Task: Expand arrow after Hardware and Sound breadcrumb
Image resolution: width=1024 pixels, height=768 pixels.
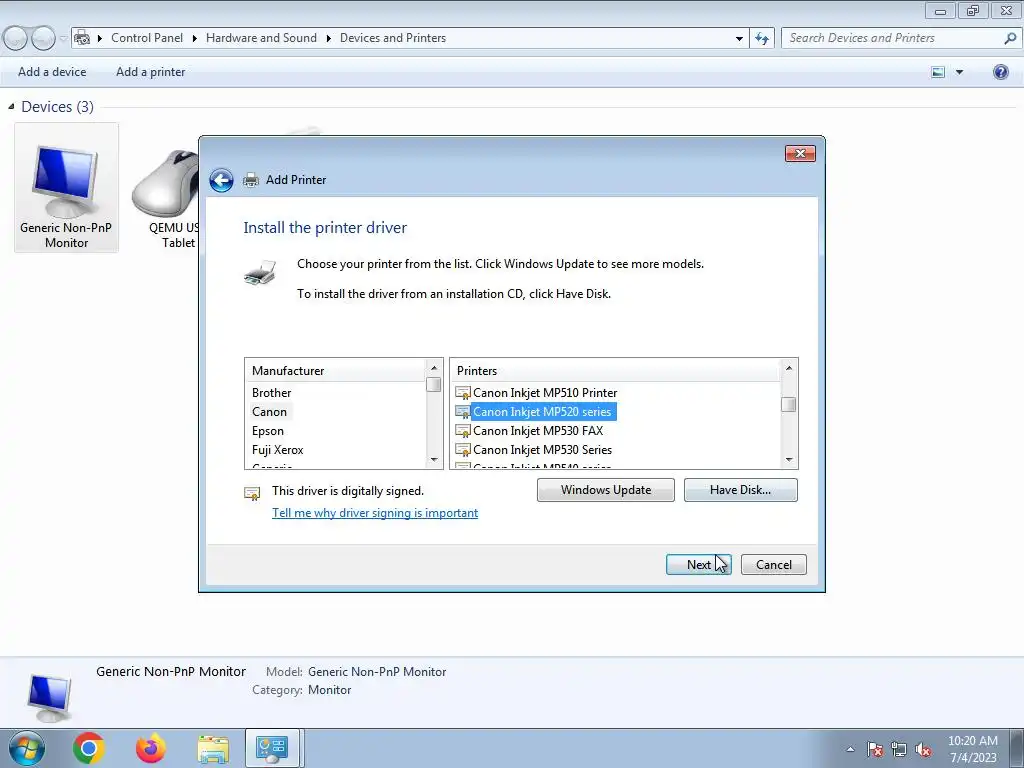Action: (x=328, y=39)
